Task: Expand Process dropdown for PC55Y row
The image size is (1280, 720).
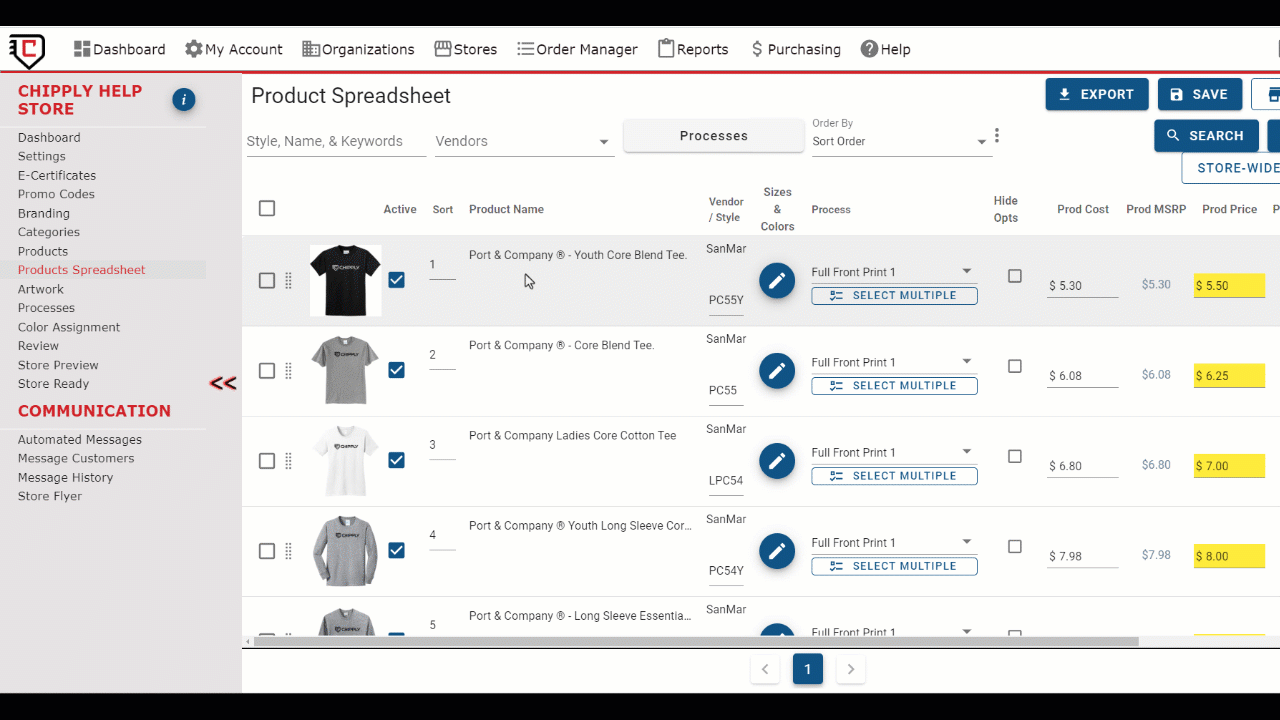Action: click(x=893, y=272)
